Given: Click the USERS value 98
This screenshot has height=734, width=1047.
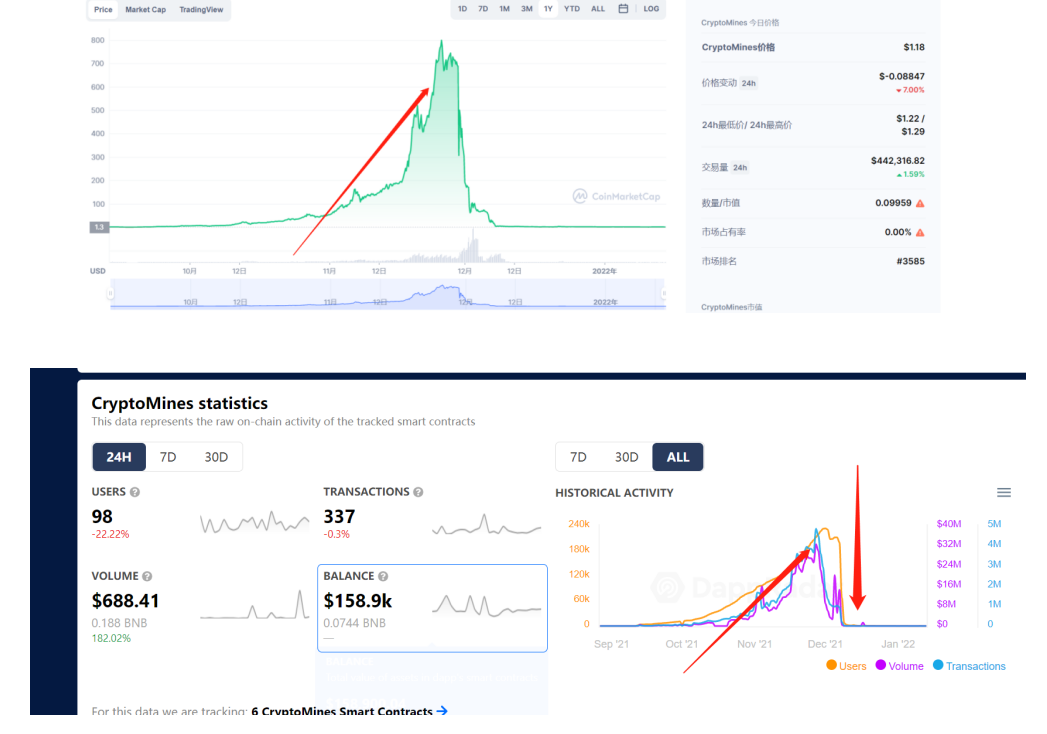Looking at the screenshot, I should (102, 516).
